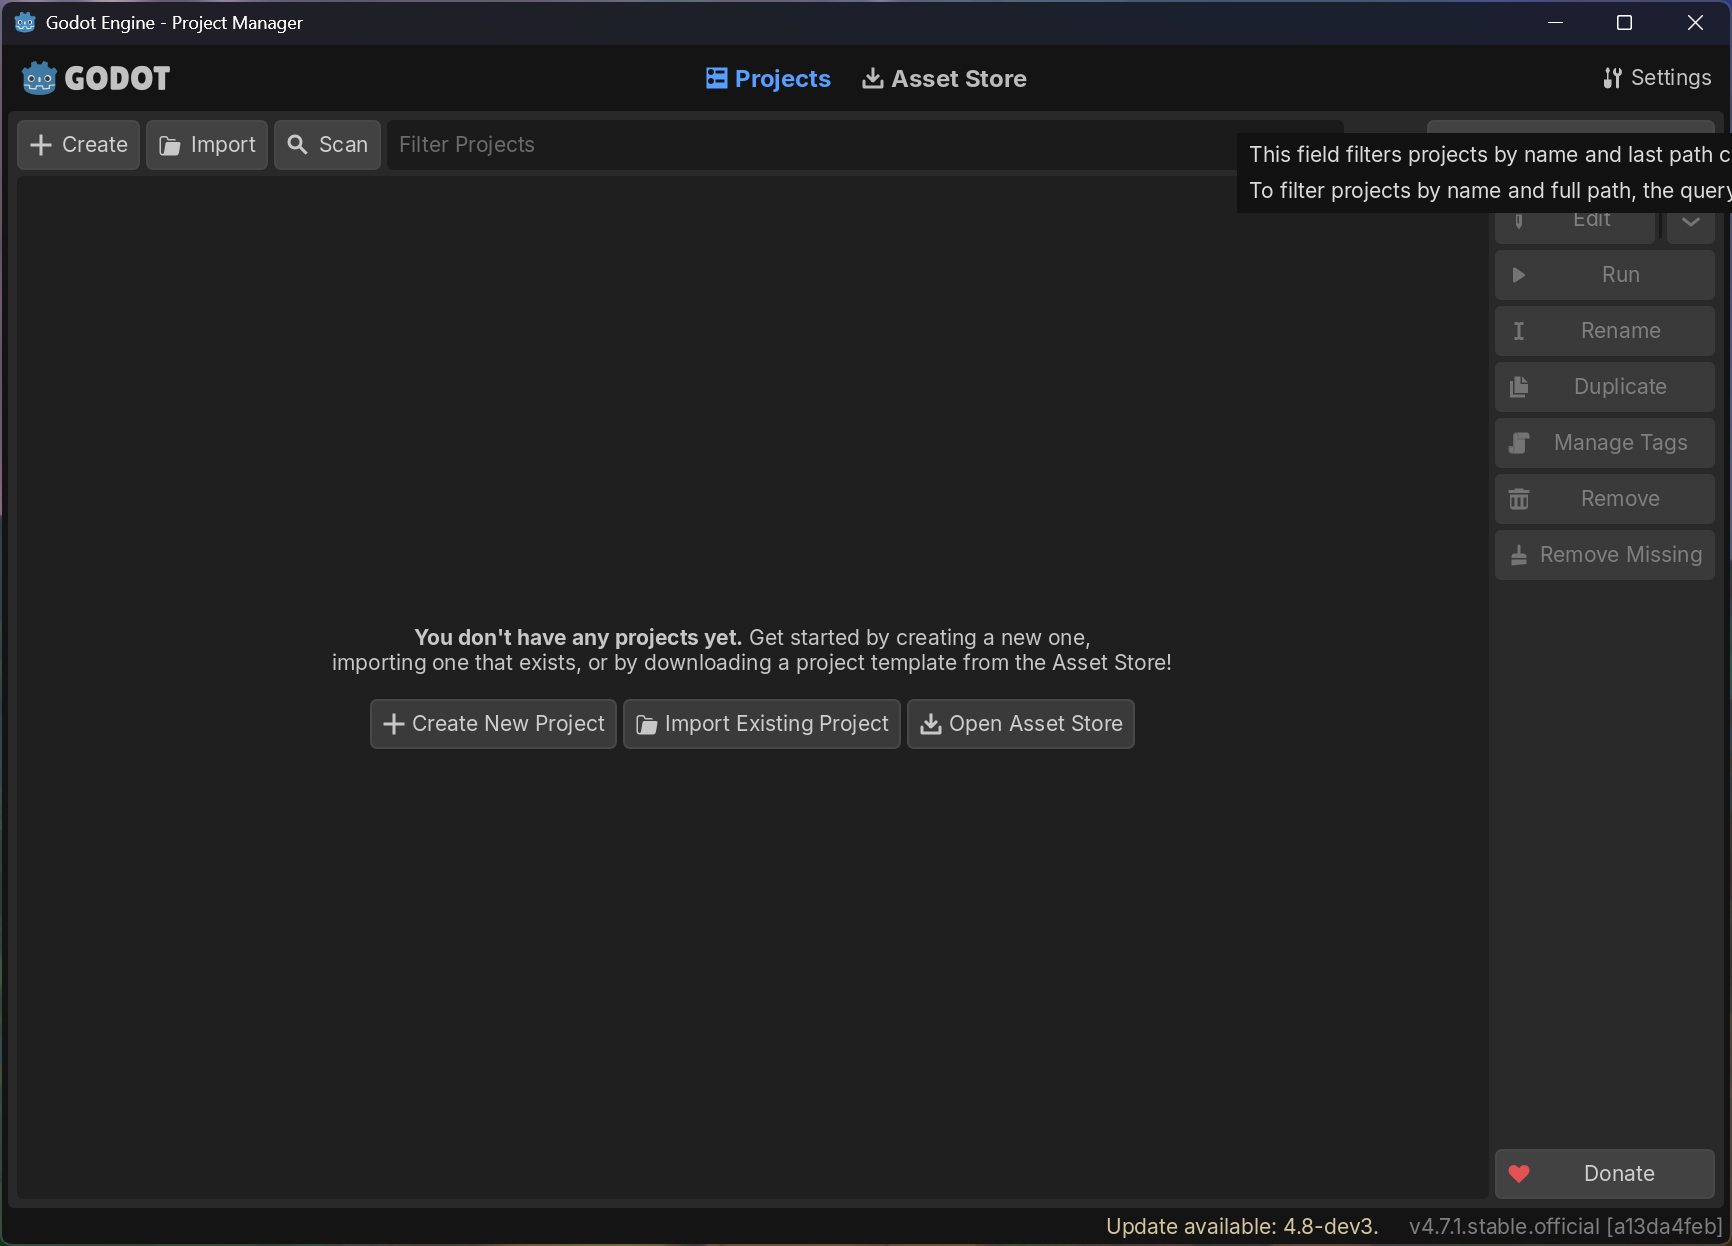
Task: Scan a folder for projects
Action: (x=327, y=145)
